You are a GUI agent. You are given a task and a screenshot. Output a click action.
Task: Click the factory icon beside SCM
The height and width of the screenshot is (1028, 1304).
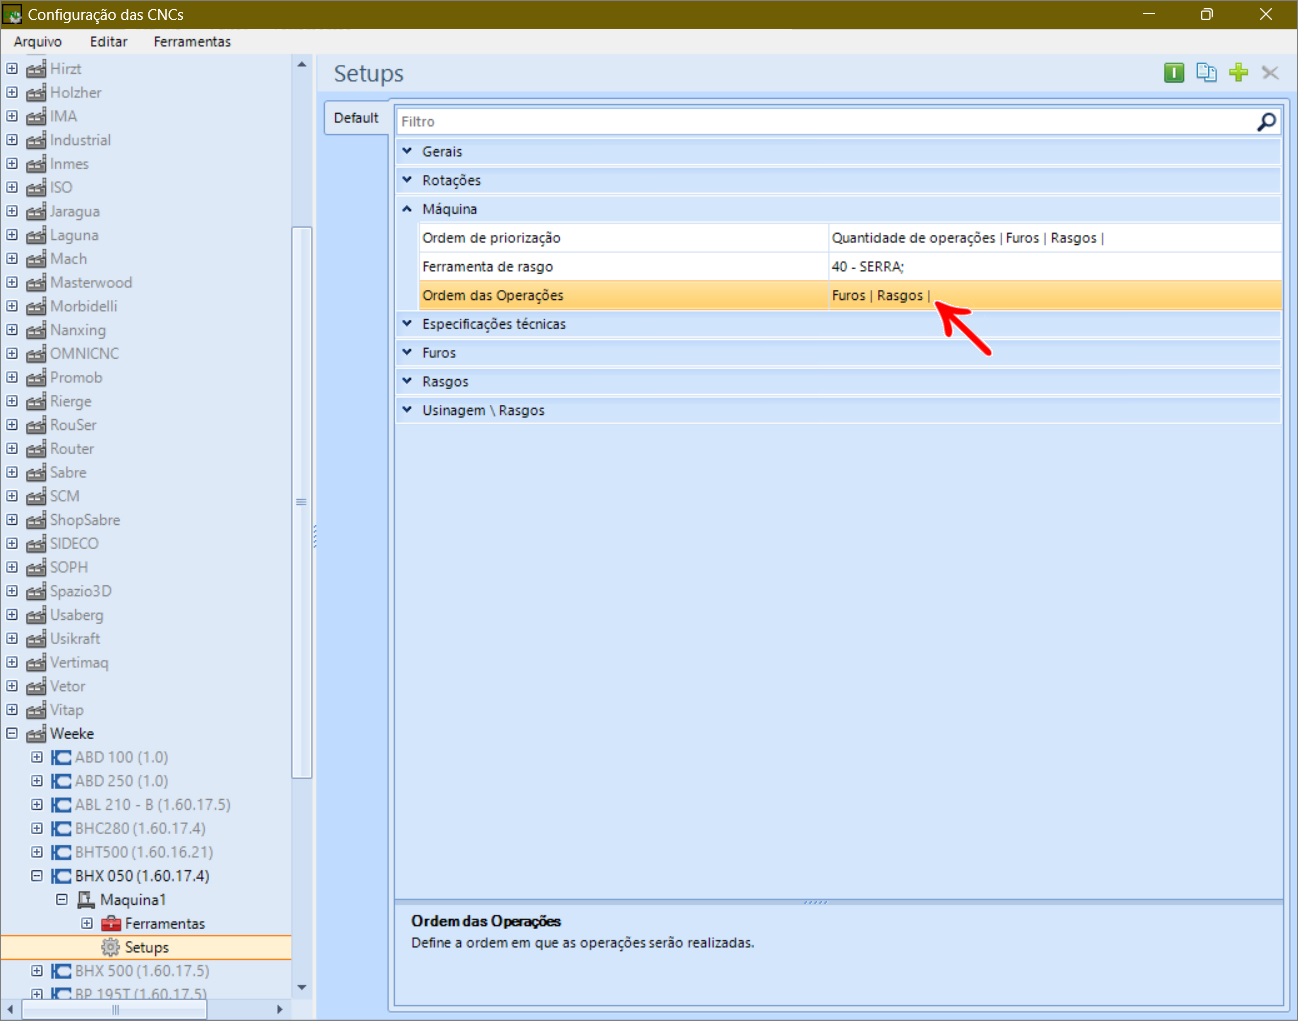[x=36, y=497]
